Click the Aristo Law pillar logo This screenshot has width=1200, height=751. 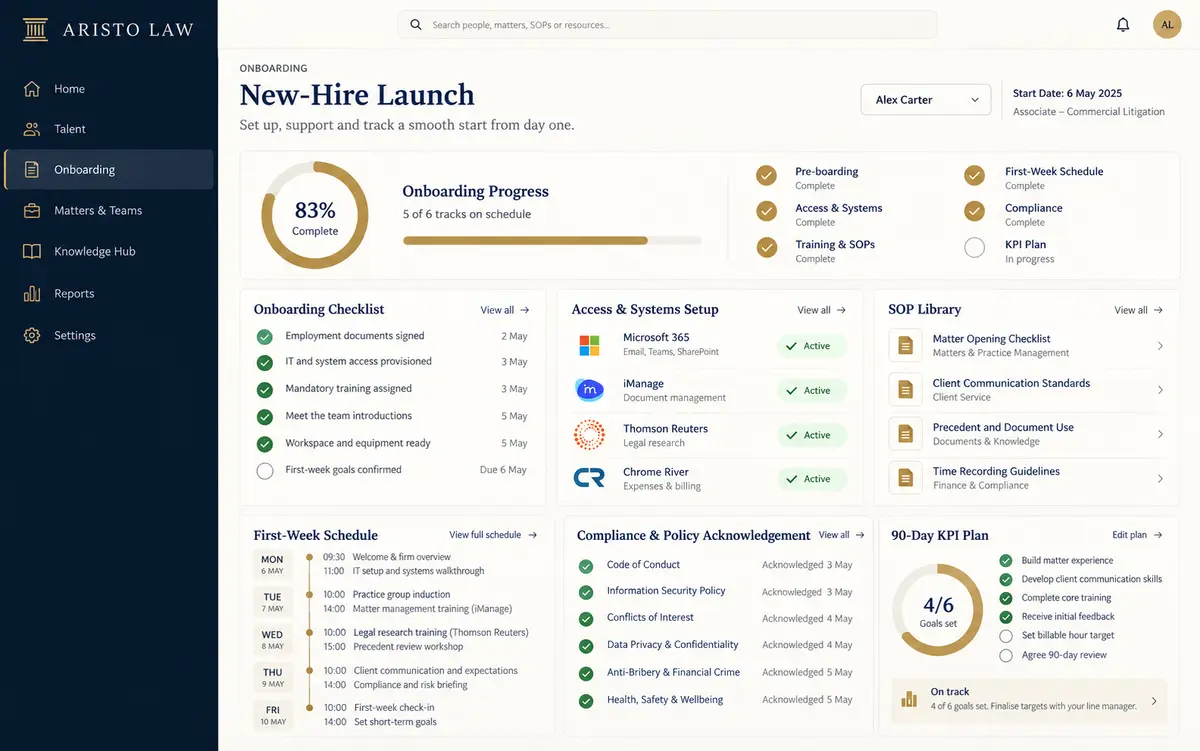click(36, 29)
